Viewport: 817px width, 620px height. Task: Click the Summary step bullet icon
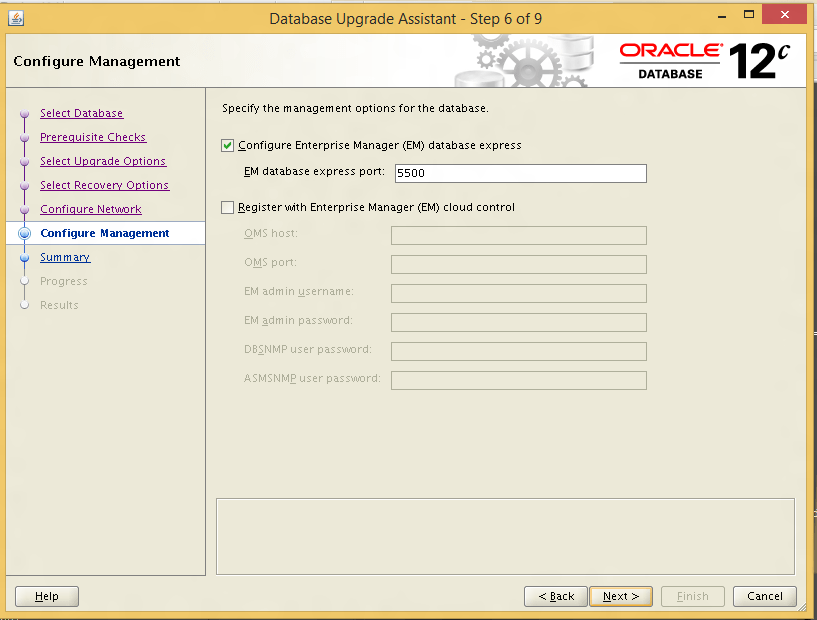tap(24, 257)
